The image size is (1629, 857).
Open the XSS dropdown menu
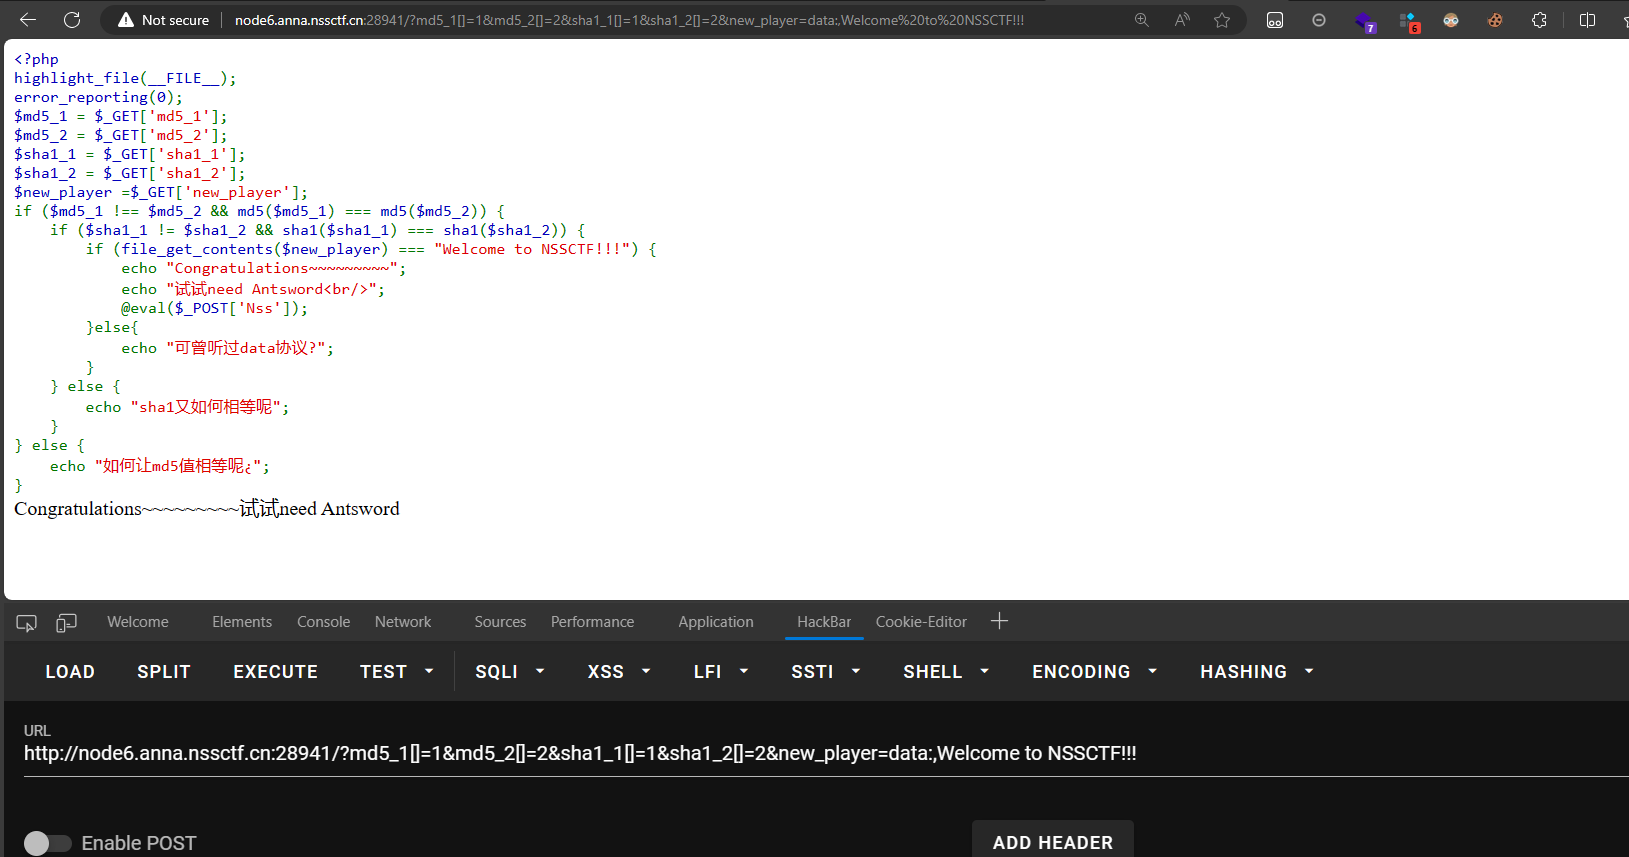click(x=619, y=672)
